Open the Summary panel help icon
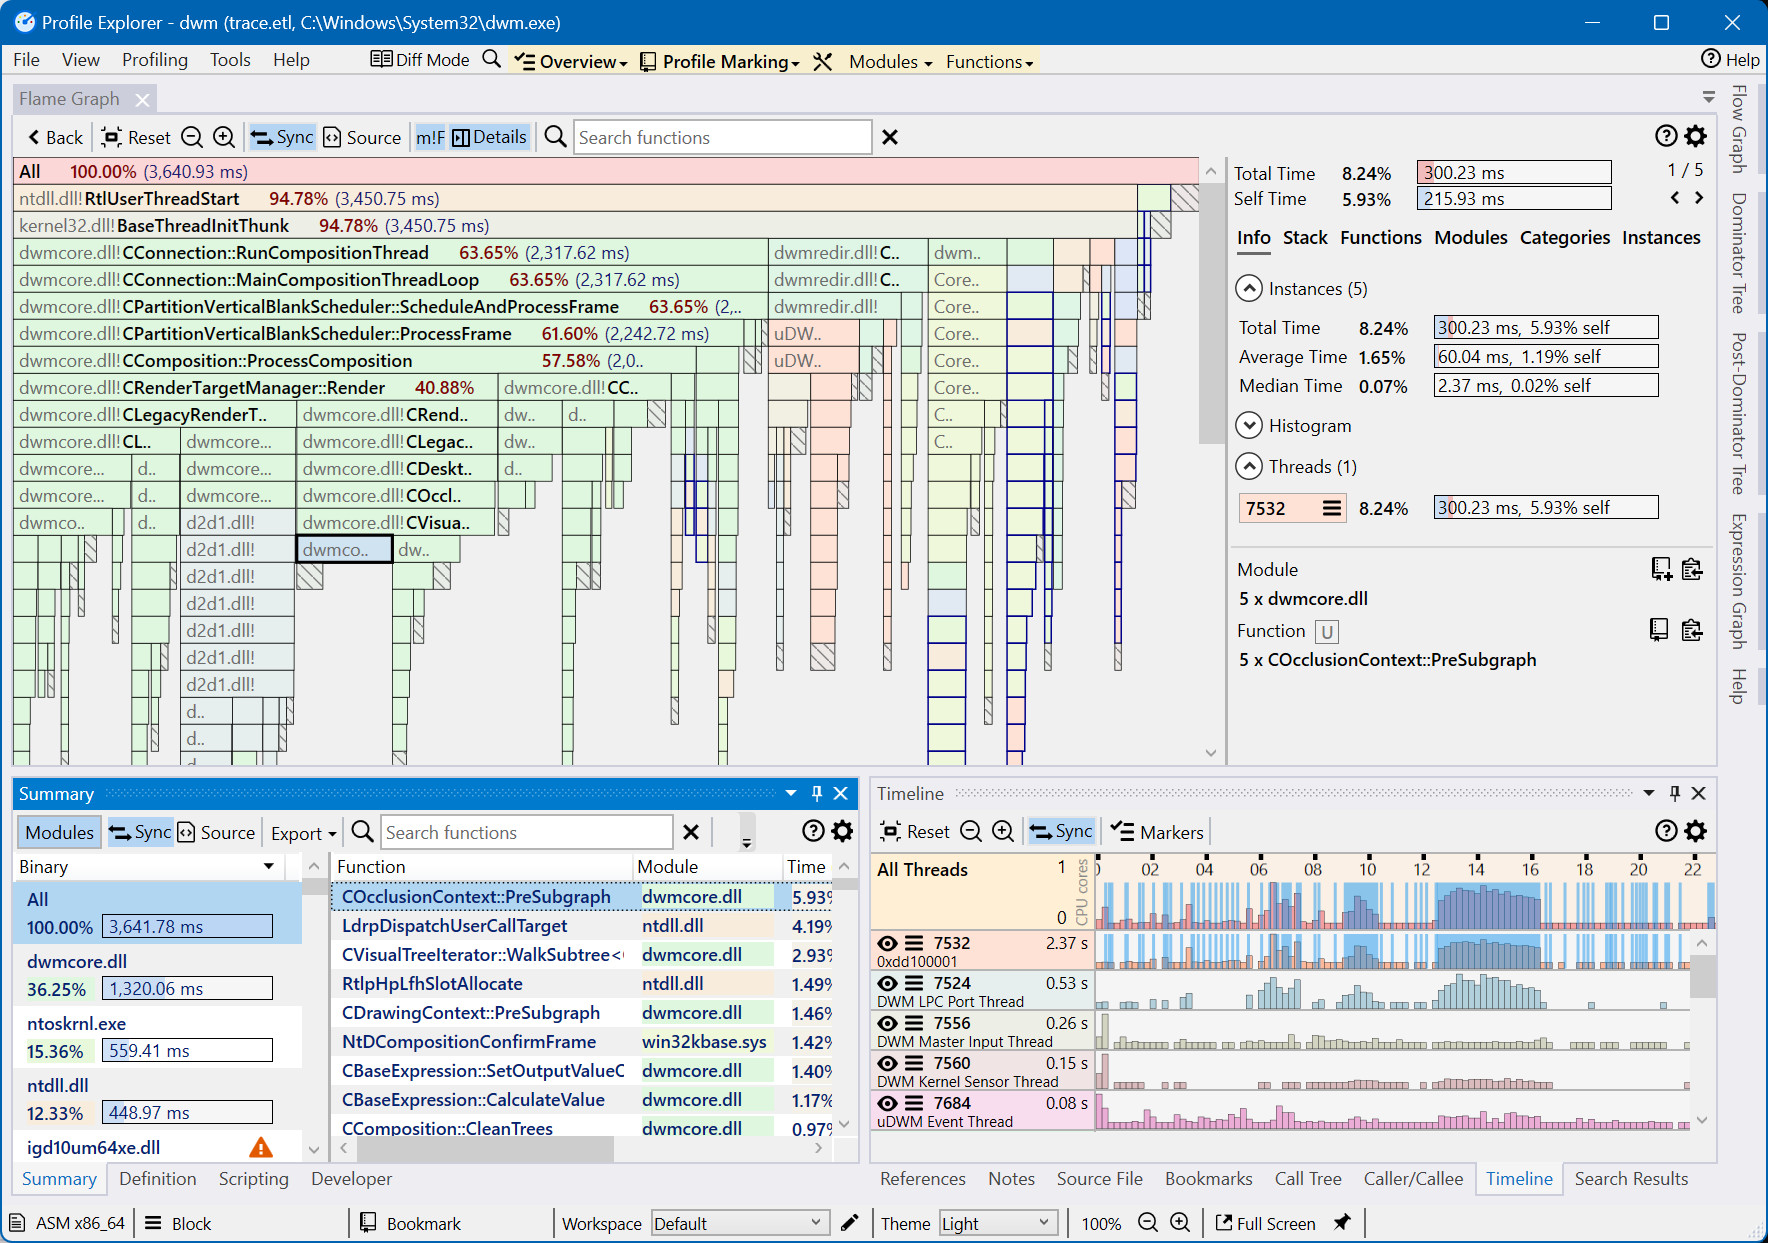The height and width of the screenshot is (1243, 1768). point(813,831)
